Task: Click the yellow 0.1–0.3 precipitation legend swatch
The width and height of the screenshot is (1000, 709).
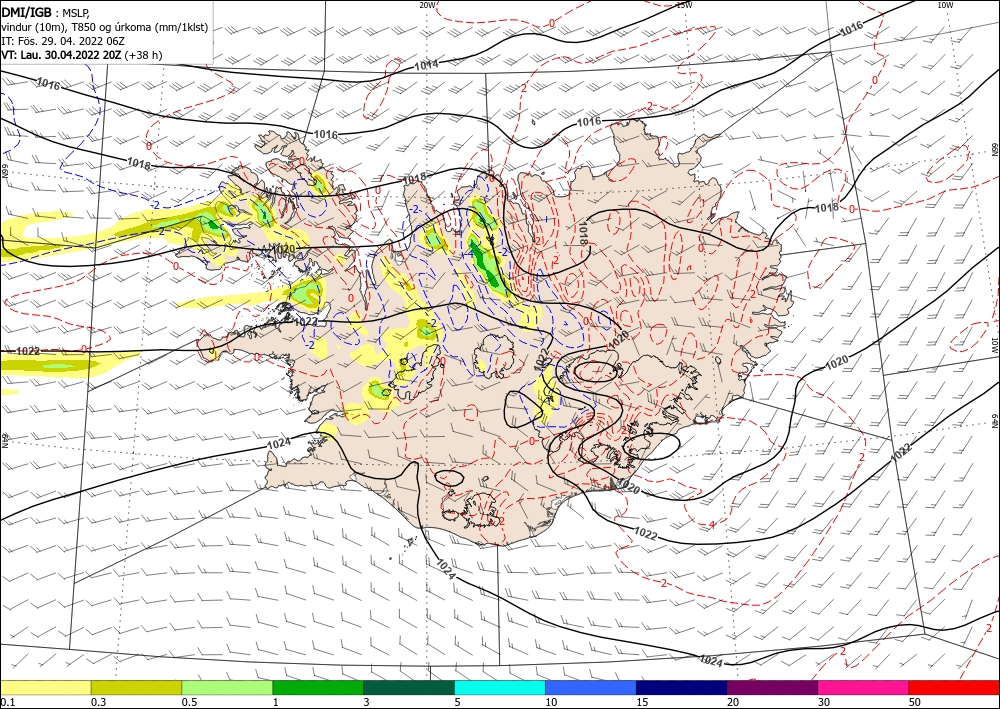Action: point(45,687)
